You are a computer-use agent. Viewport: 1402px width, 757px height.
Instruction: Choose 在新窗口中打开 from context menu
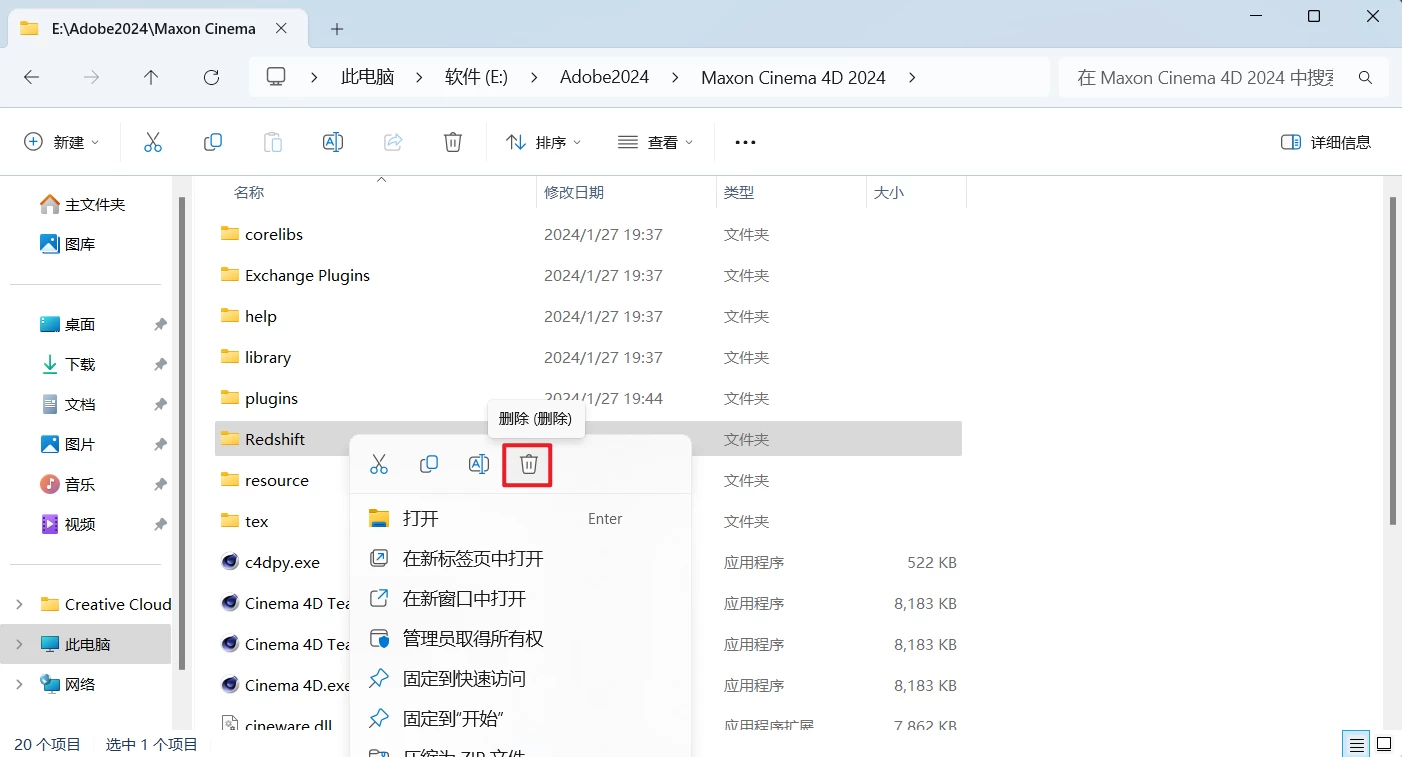click(520, 599)
